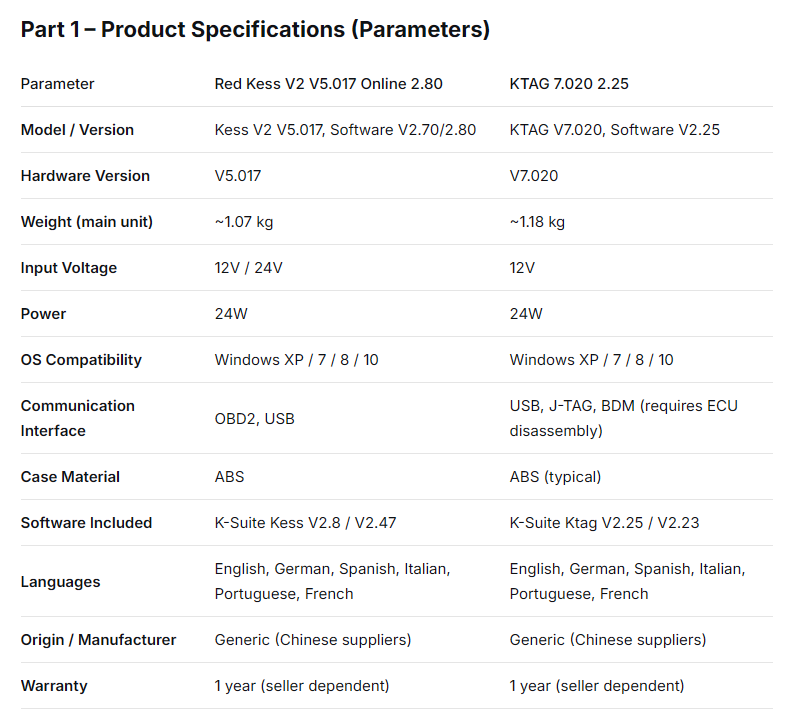The image size is (790, 718).
Task: Click the KTAG 7.020 2.25 column header
Action: 569,84
